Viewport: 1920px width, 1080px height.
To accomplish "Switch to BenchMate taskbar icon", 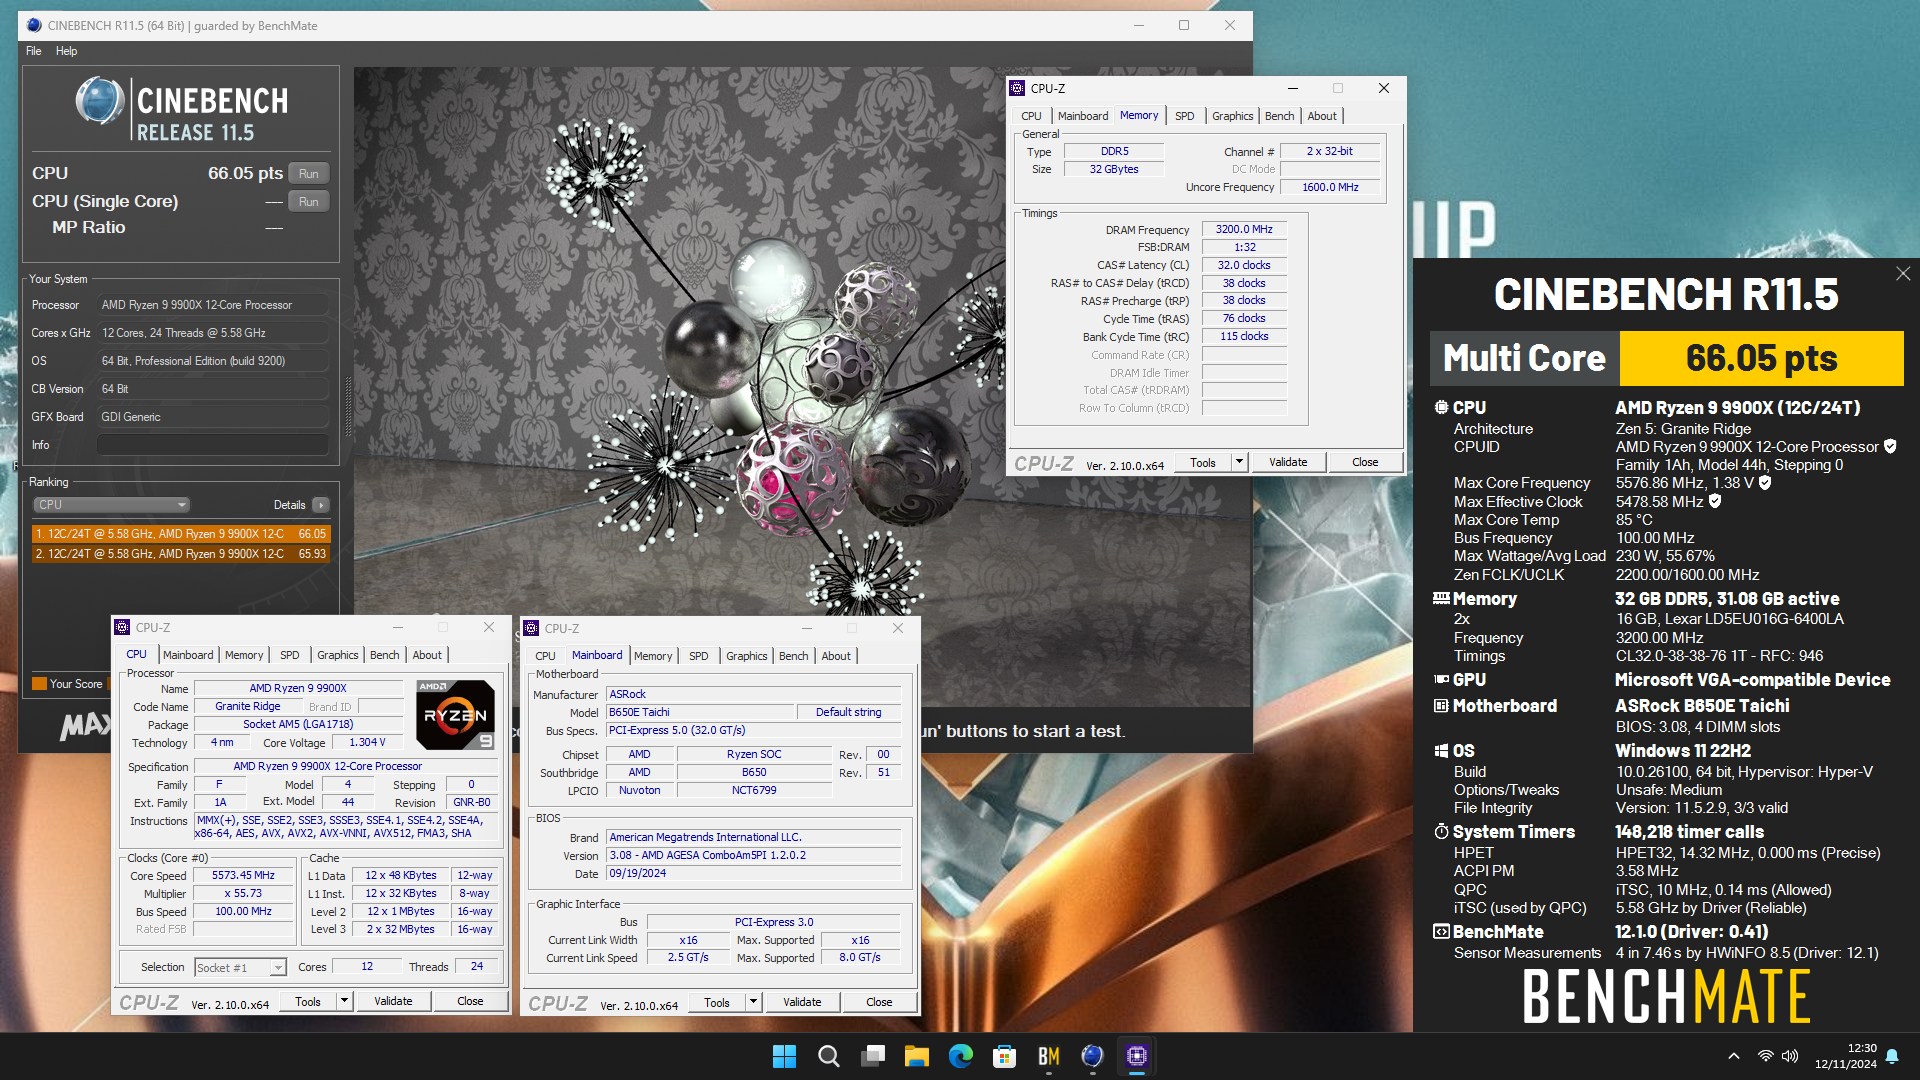I will click(x=1049, y=1056).
